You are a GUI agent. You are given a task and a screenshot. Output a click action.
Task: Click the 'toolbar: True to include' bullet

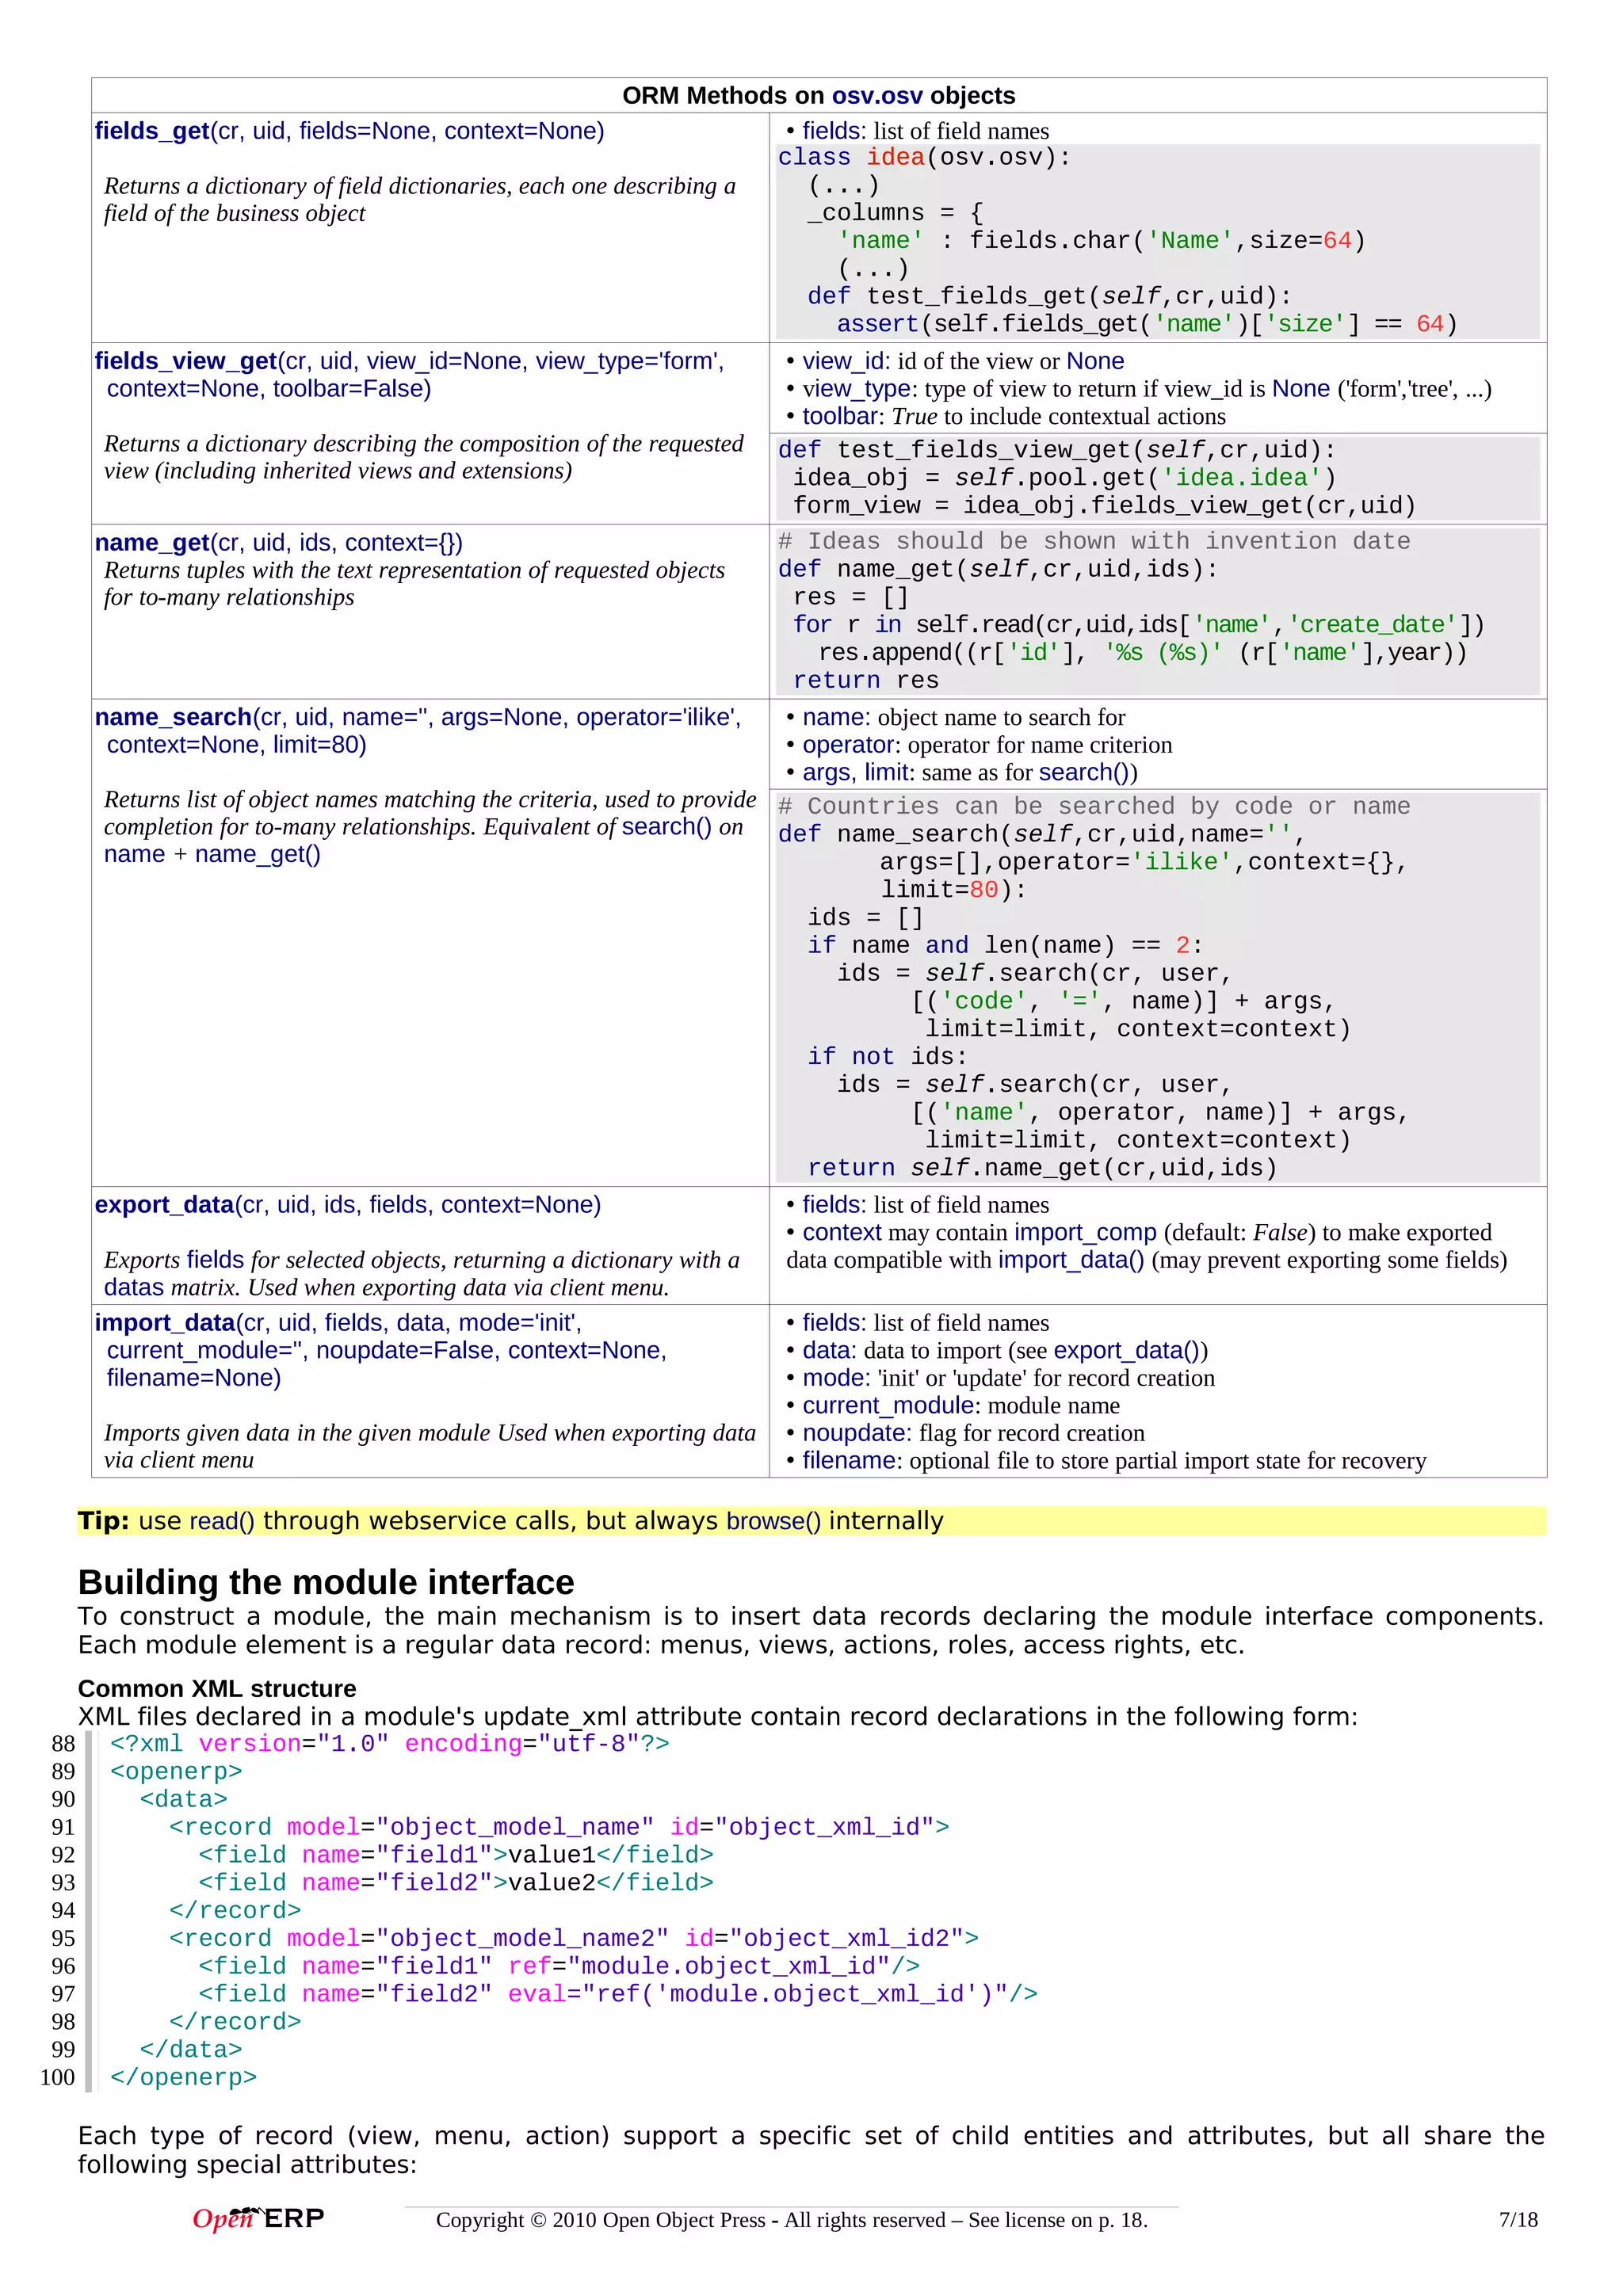point(1006,416)
